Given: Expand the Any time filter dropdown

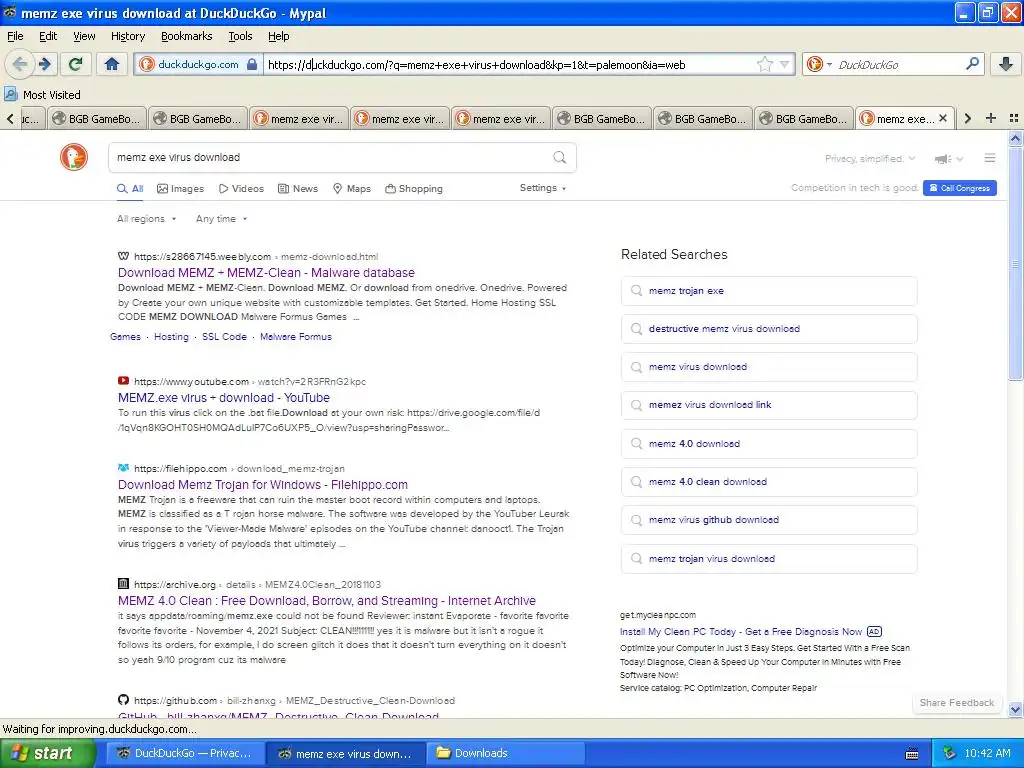Looking at the screenshot, I should tap(221, 219).
